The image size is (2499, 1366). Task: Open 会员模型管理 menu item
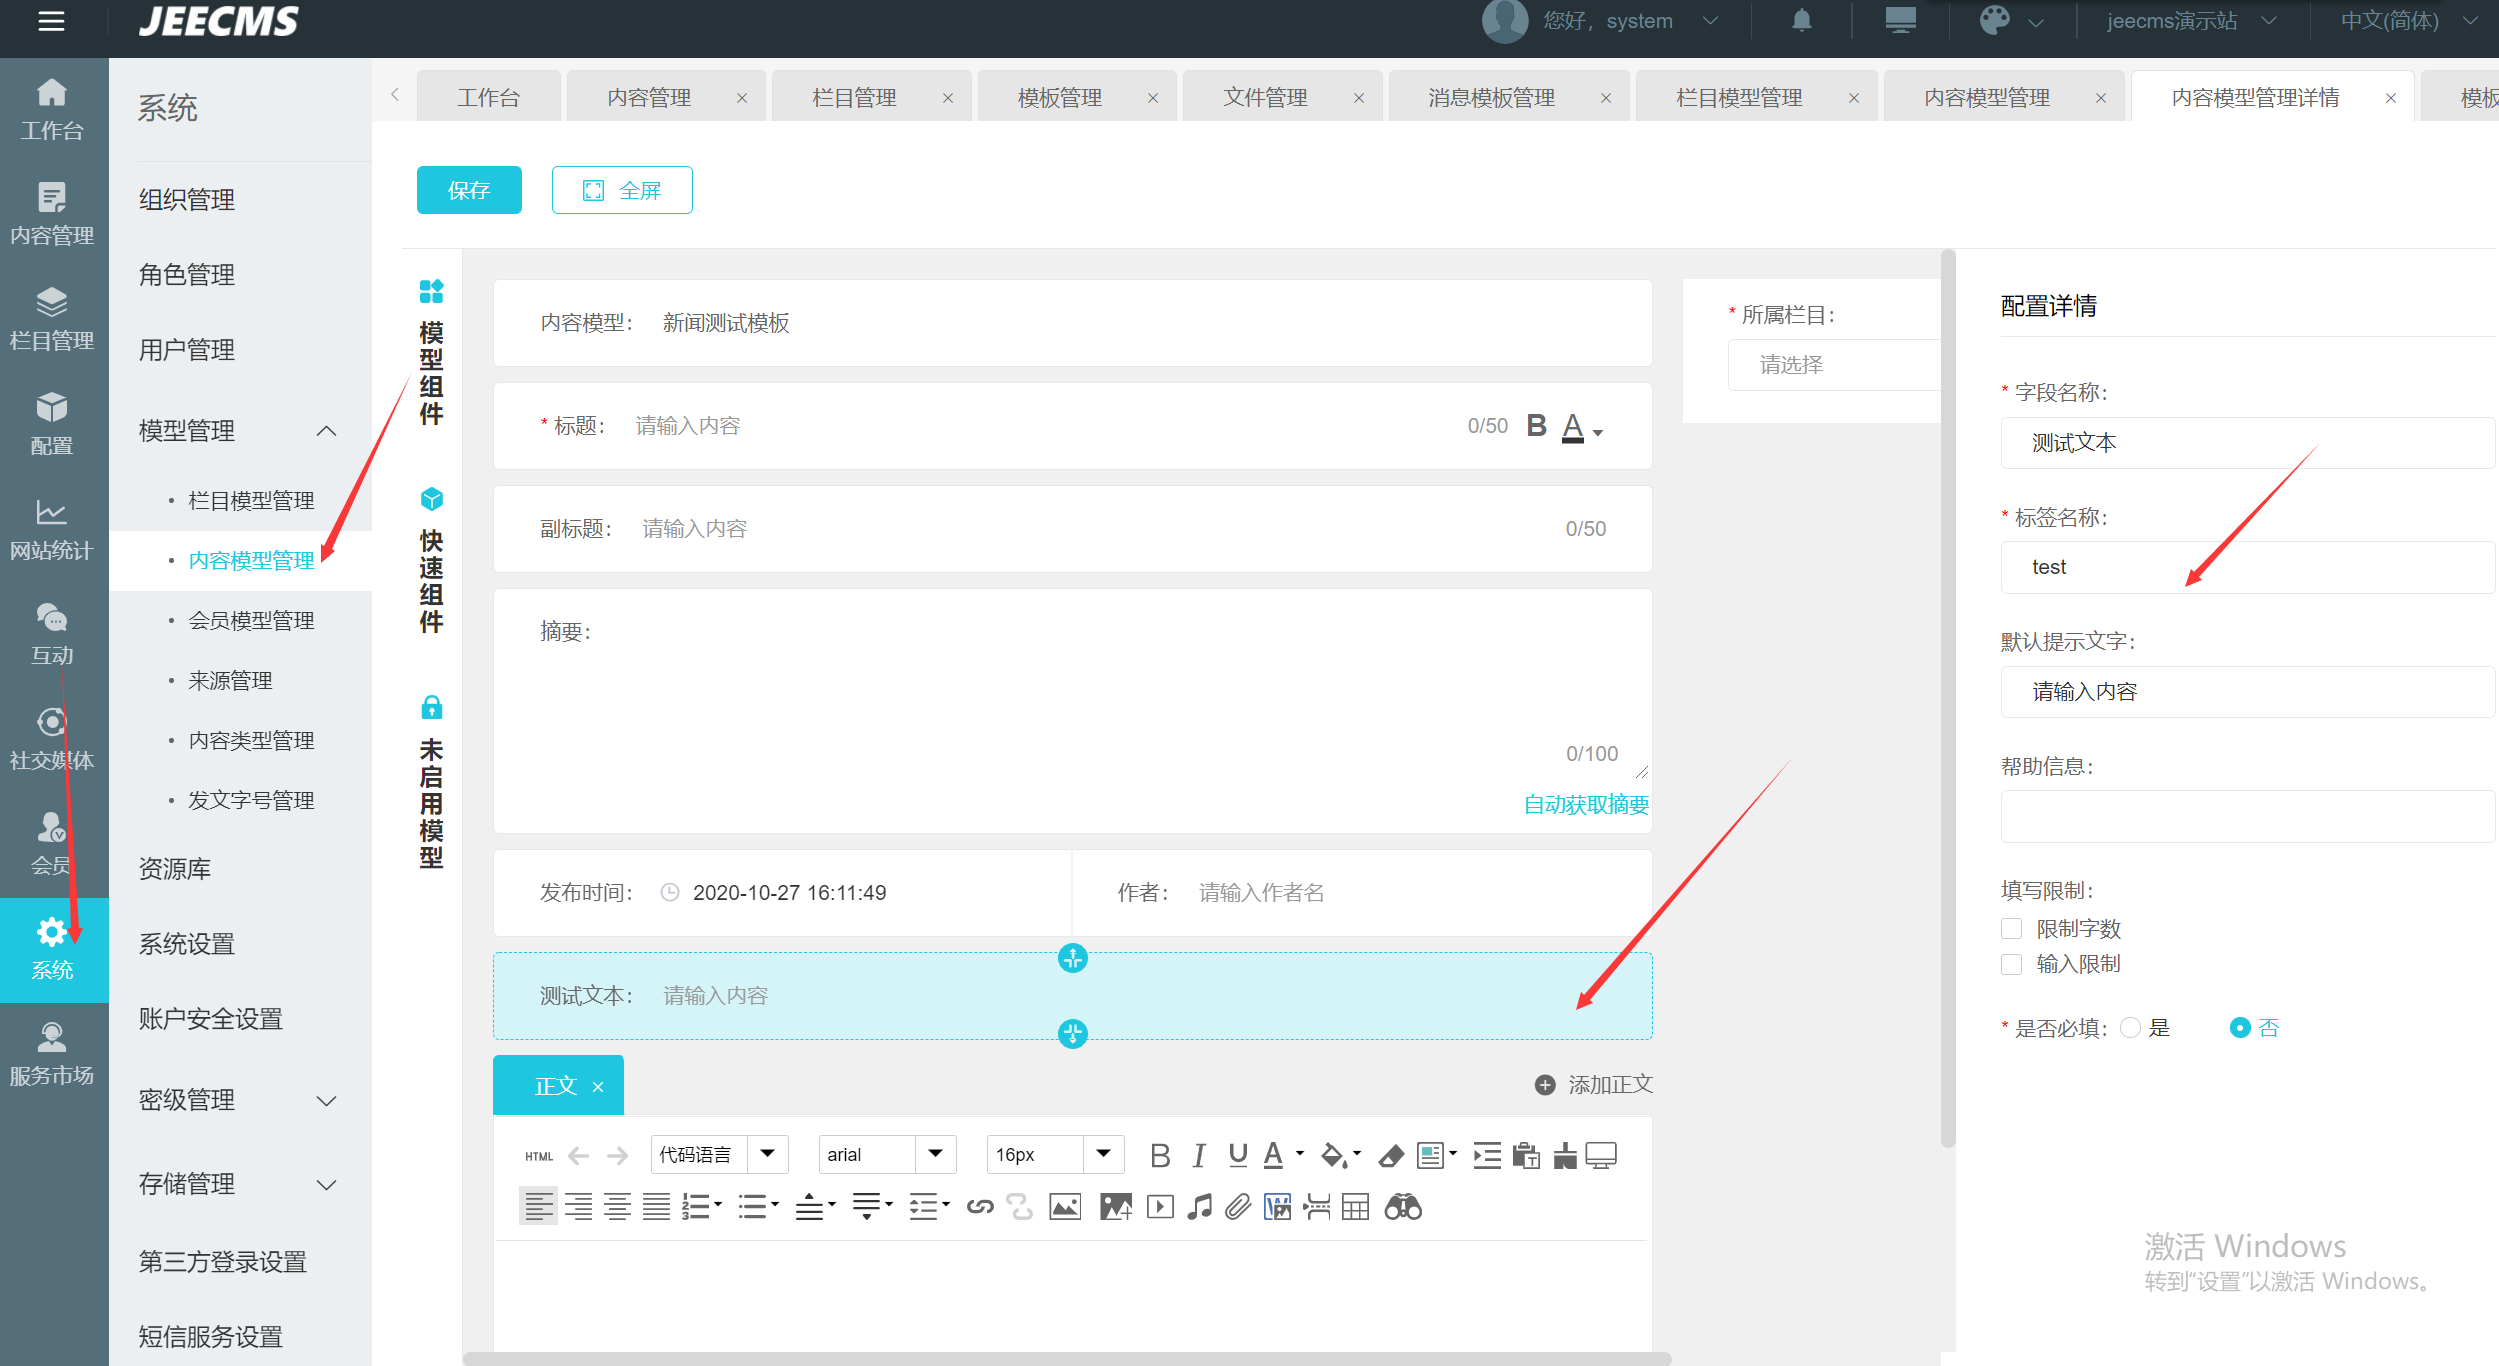coord(251,621)
